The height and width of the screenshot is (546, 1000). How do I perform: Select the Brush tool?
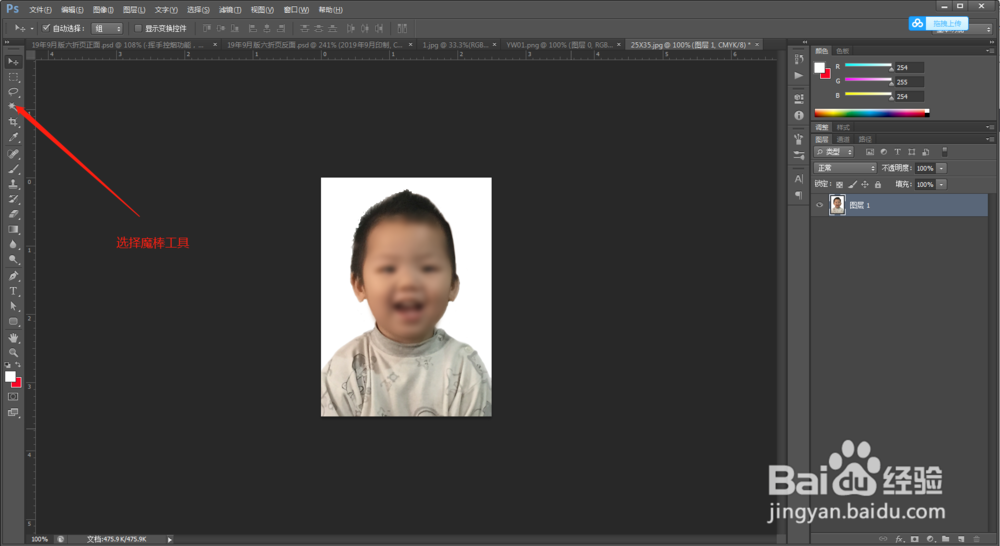click(x=13, y=169)
